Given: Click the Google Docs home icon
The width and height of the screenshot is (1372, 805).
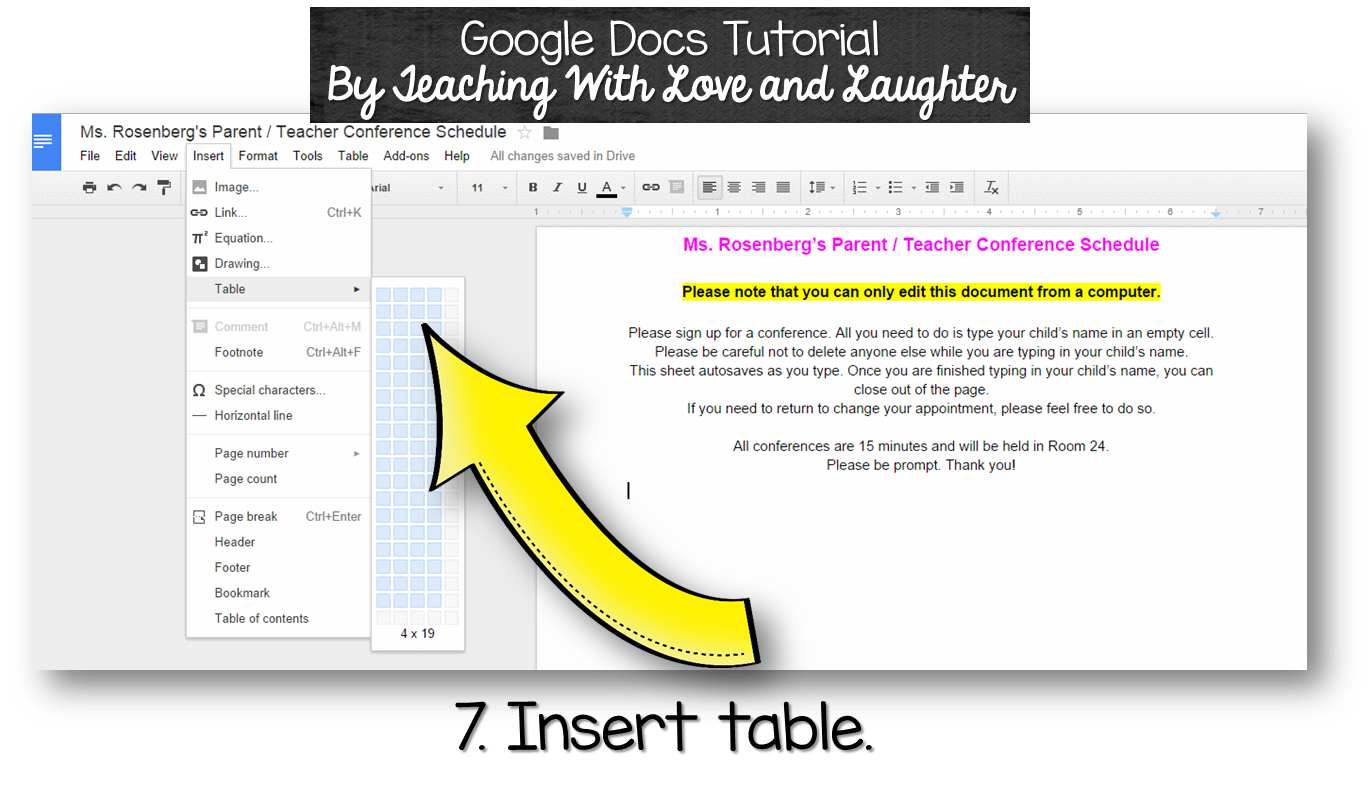Looking at the screenshot, I should [46, 141].
